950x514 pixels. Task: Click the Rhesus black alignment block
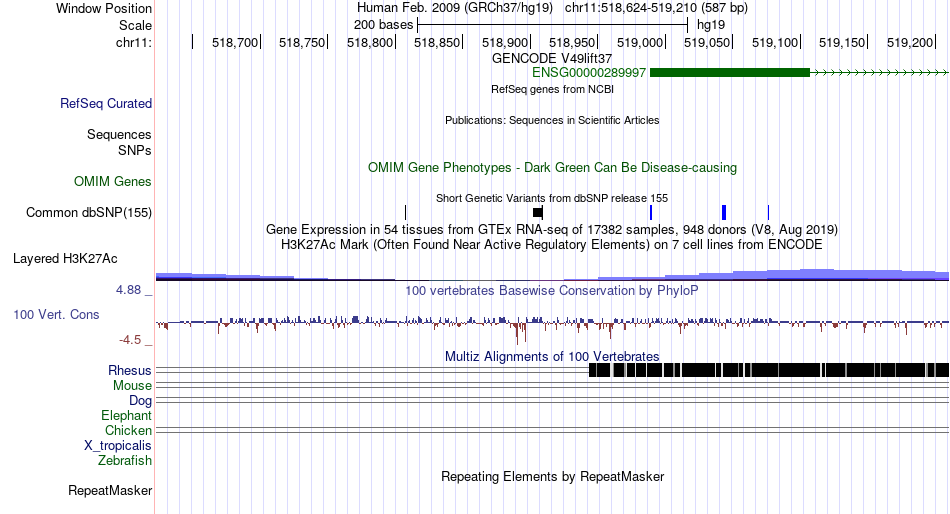tap(769, 370)
